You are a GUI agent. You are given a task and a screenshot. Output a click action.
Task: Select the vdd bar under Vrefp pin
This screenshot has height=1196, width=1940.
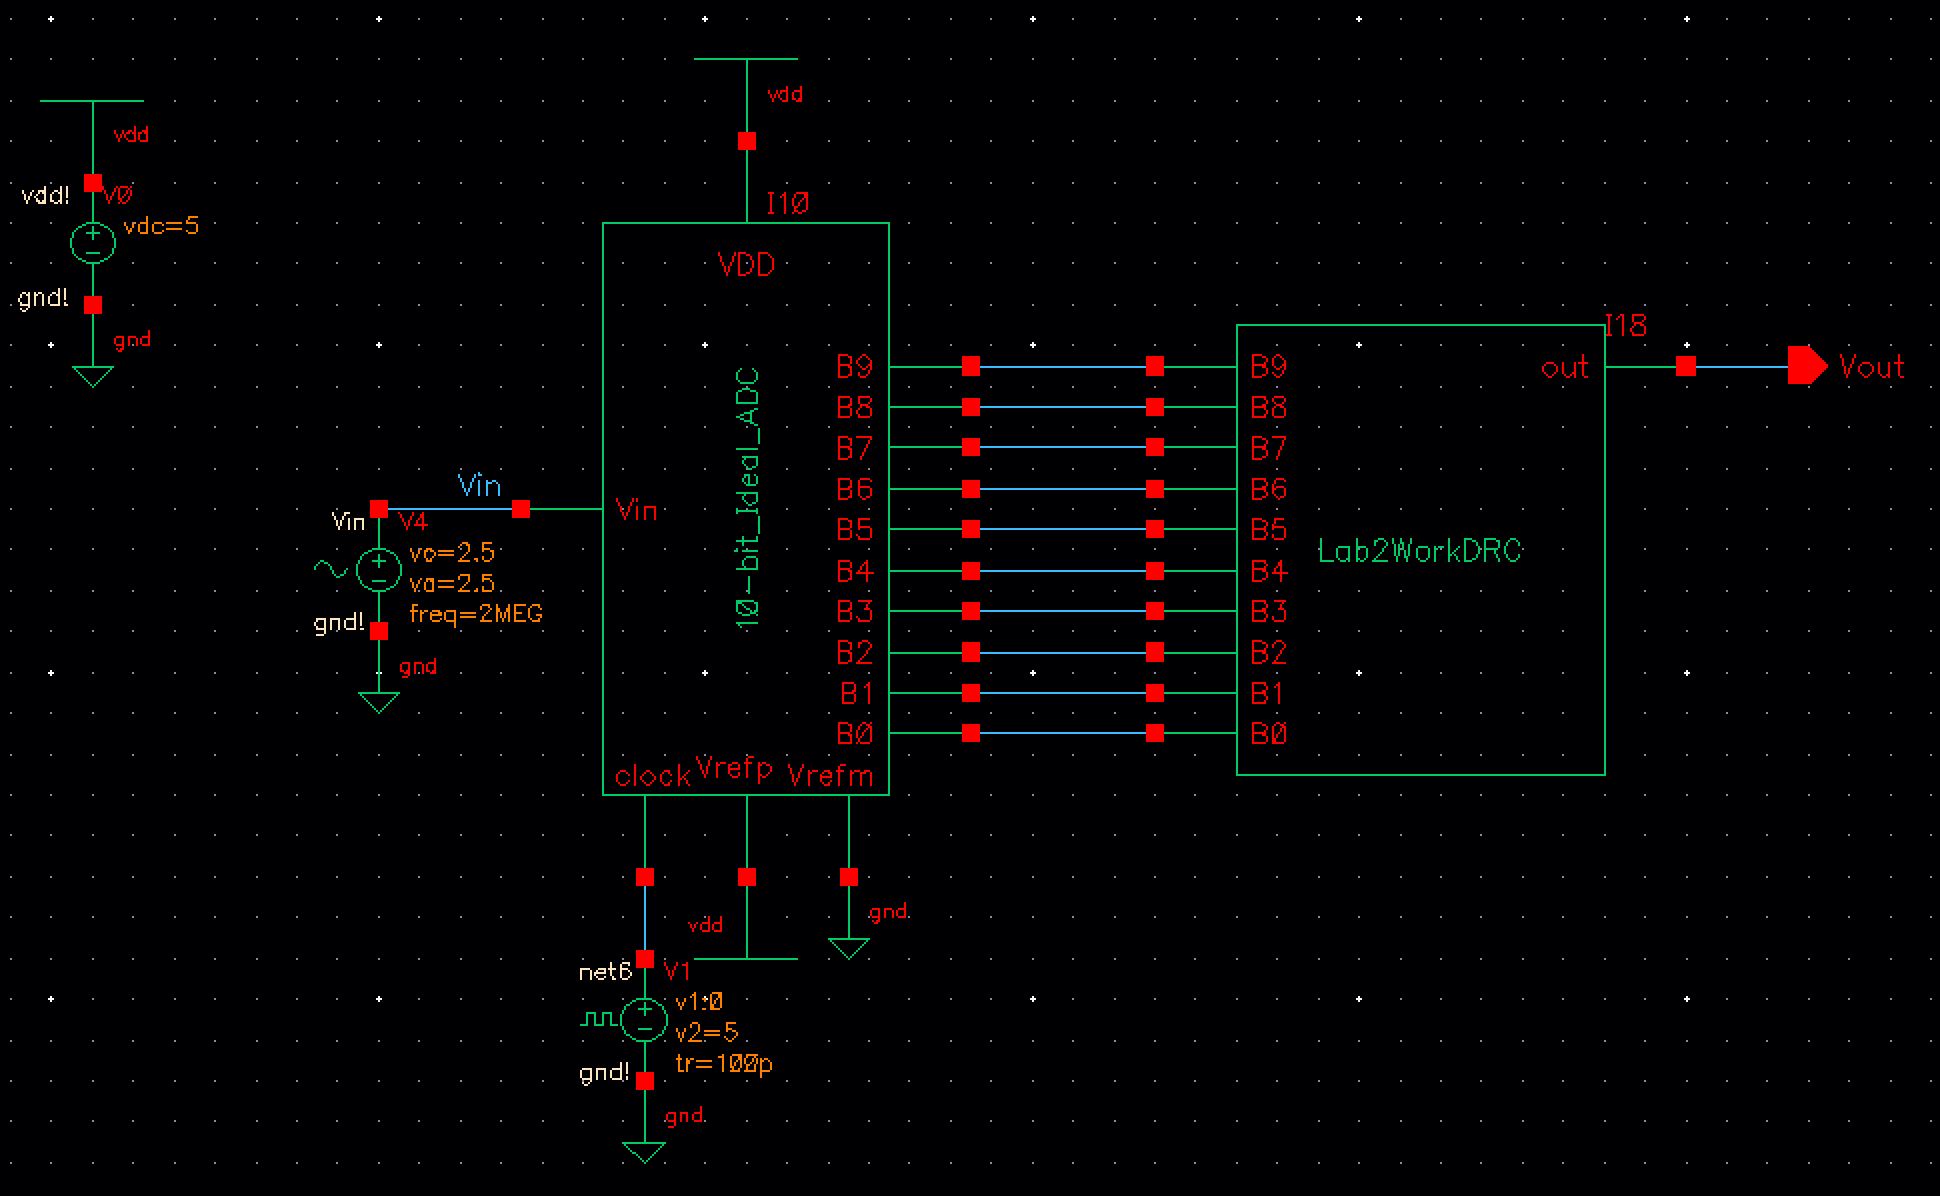(x=746, y=958)
